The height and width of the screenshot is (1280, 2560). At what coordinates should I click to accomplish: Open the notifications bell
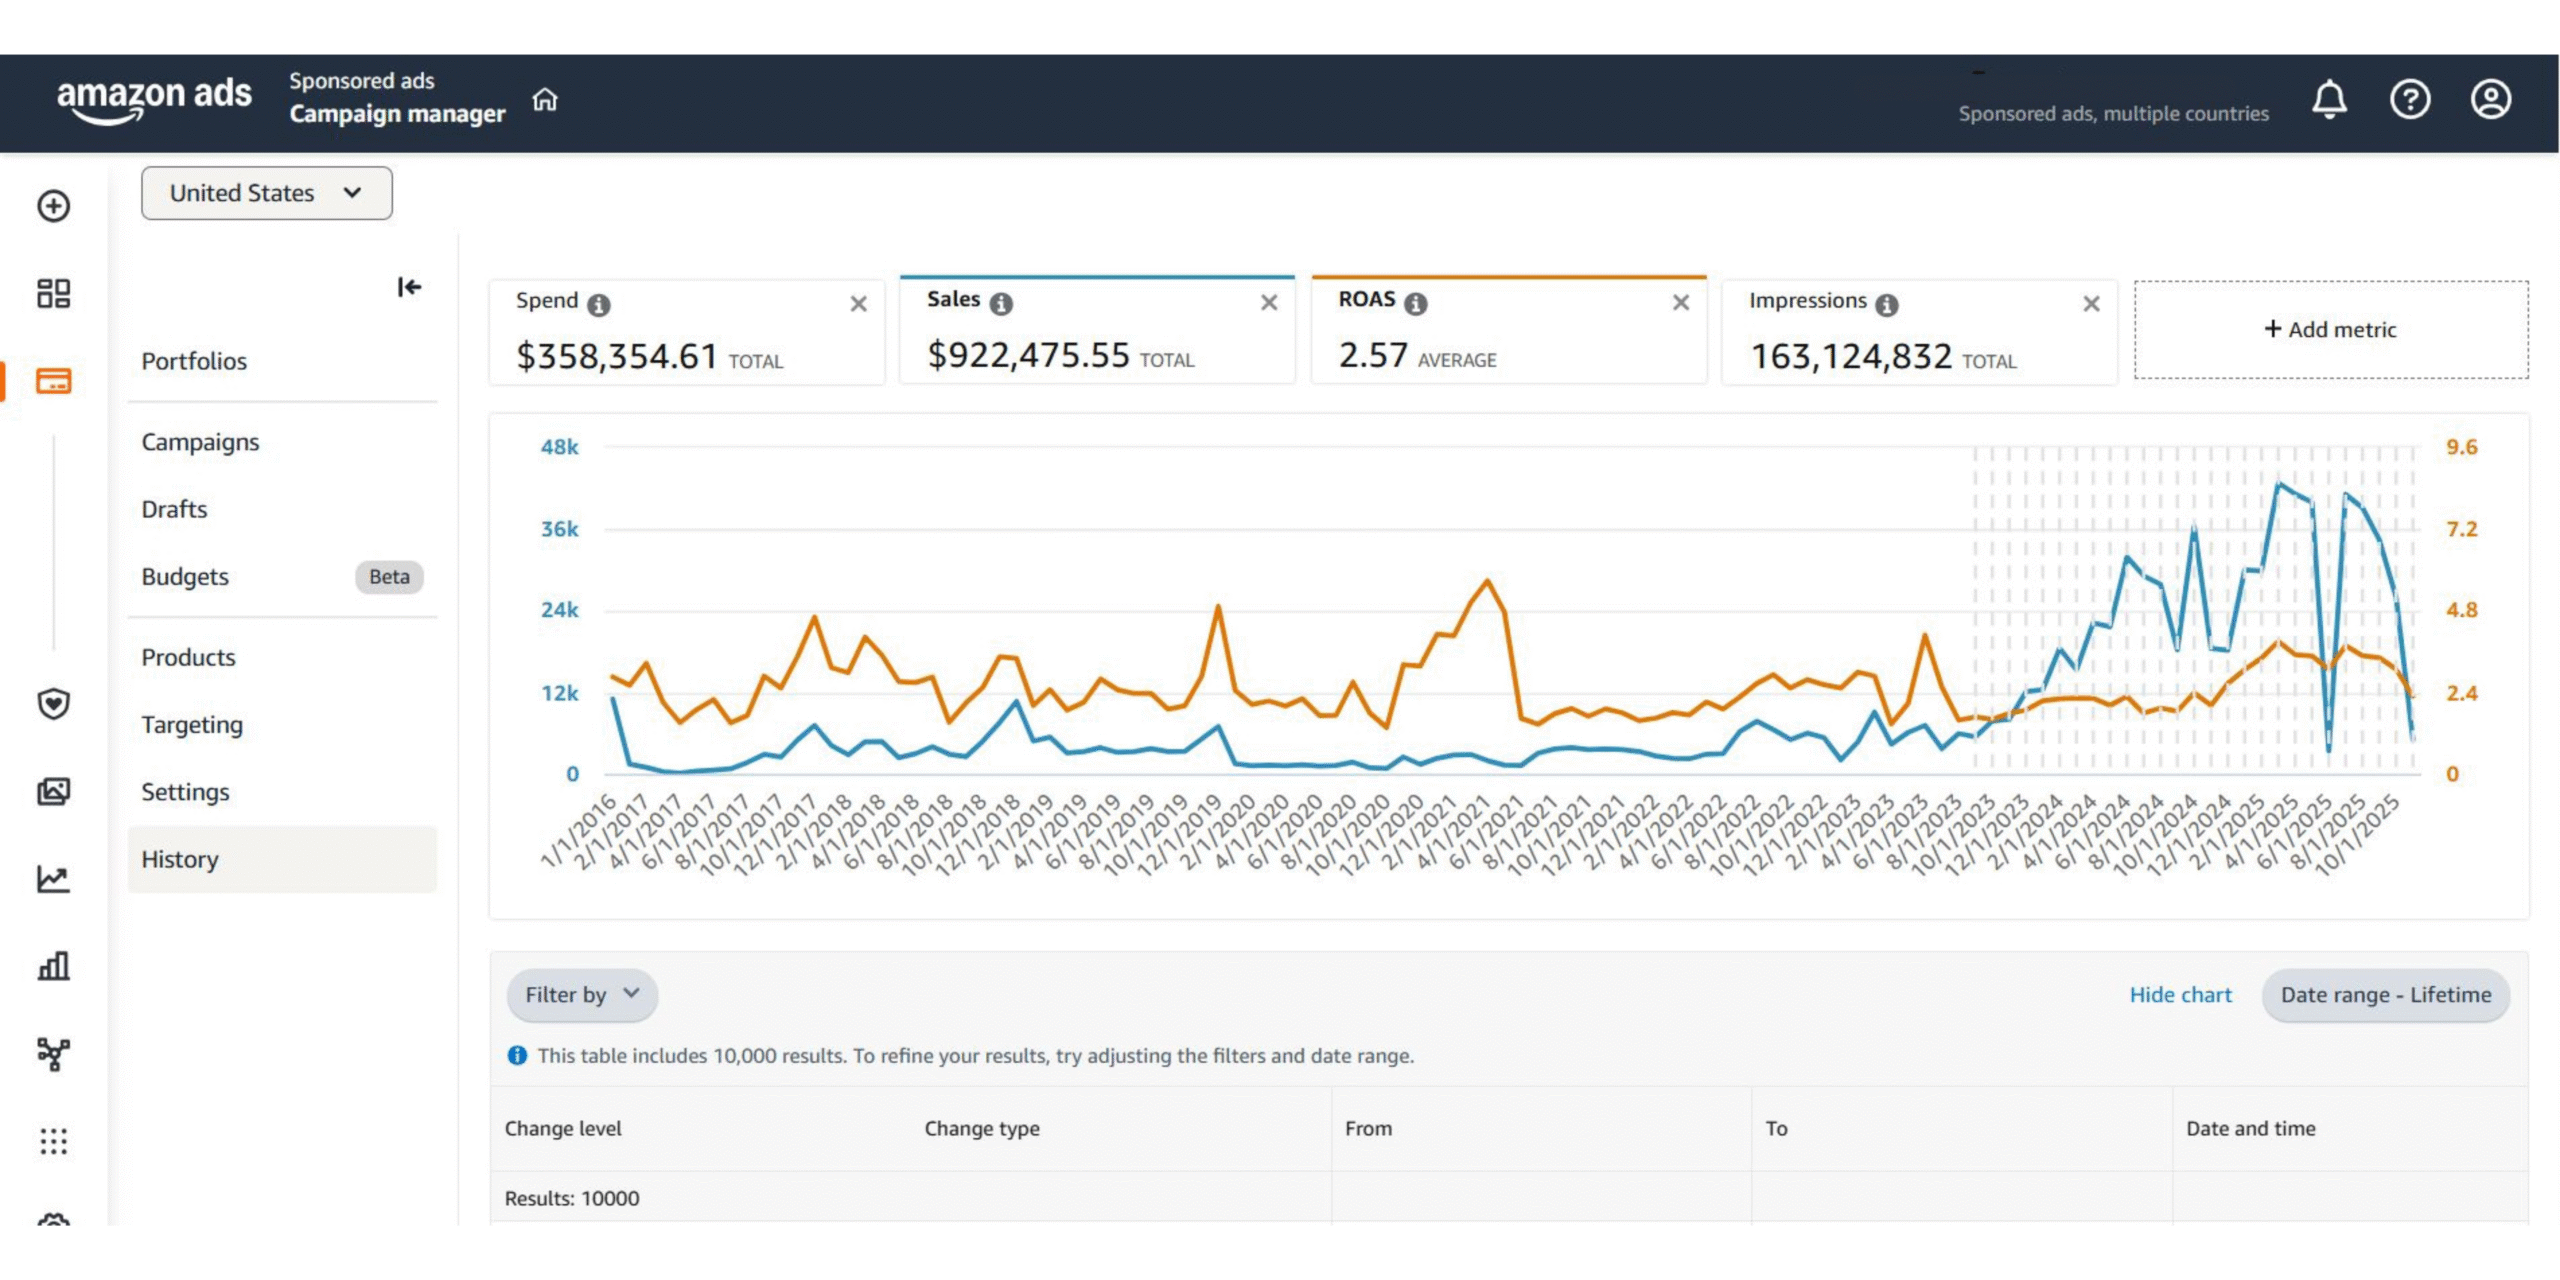tap(2329, 99)
